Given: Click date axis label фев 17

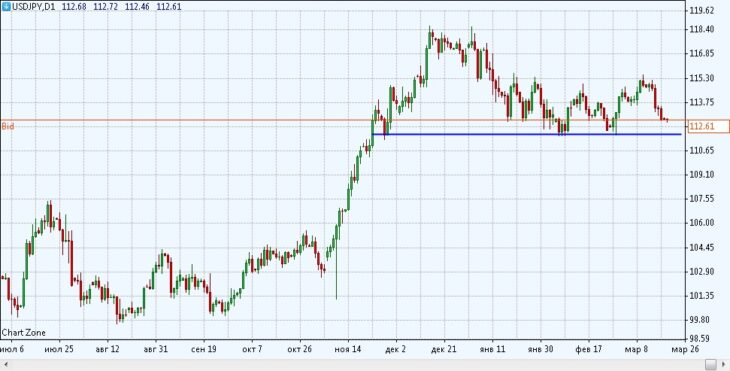Looking at the screenshot, I should coord(588,349).
